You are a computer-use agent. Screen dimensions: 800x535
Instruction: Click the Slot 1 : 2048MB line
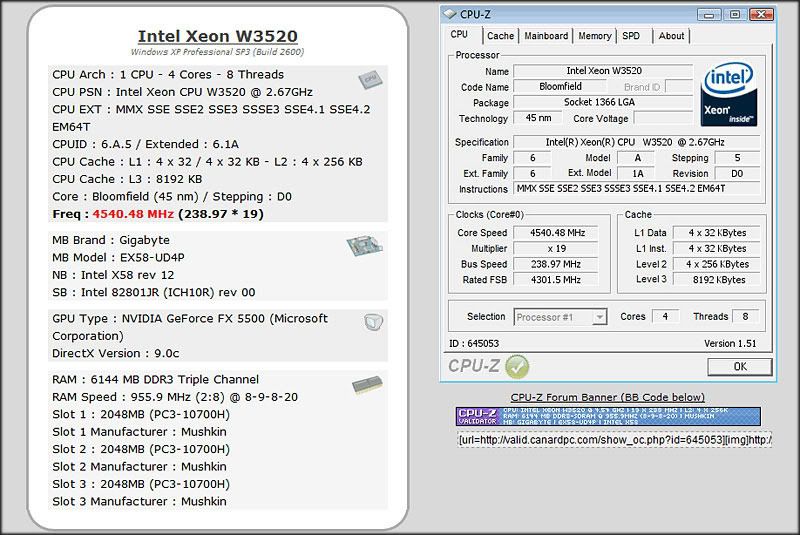tap(141, 415)
